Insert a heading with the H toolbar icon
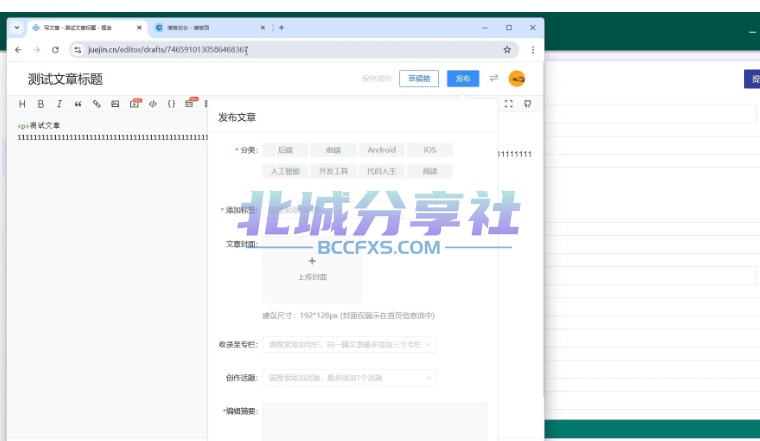Screen dimensions: 760x441 coord(22,104)
